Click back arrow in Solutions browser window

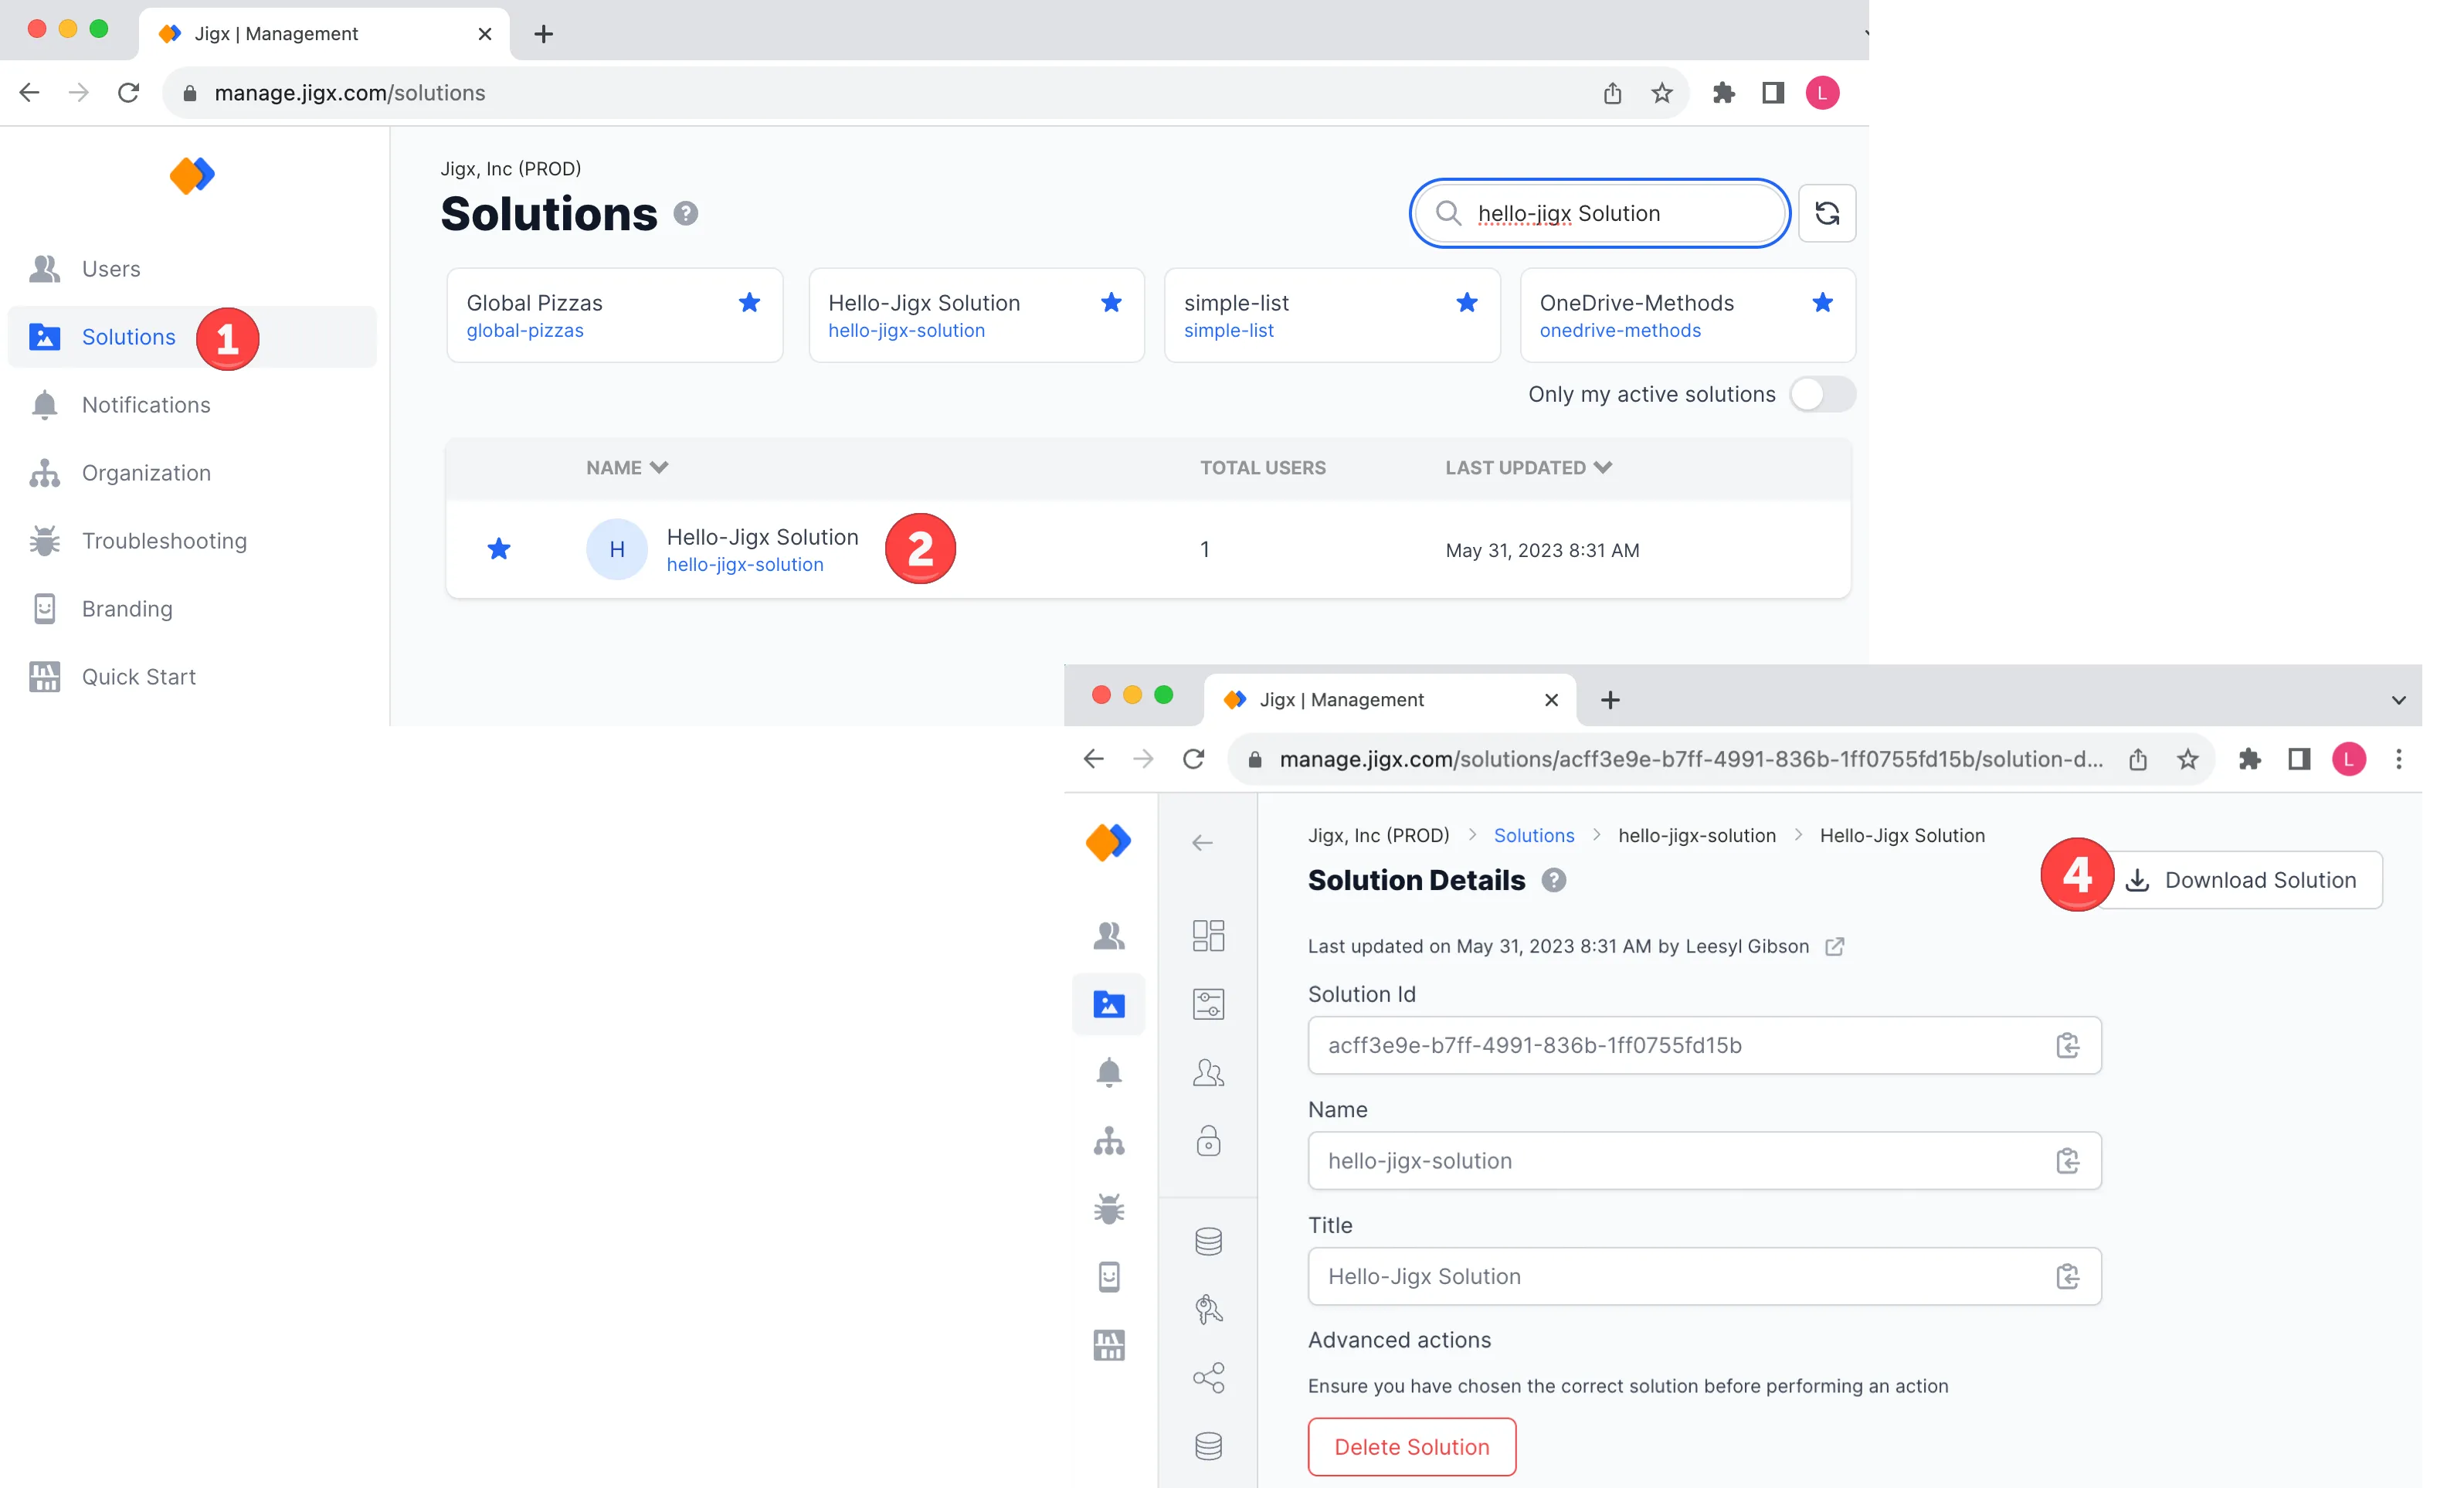(29, 93)
